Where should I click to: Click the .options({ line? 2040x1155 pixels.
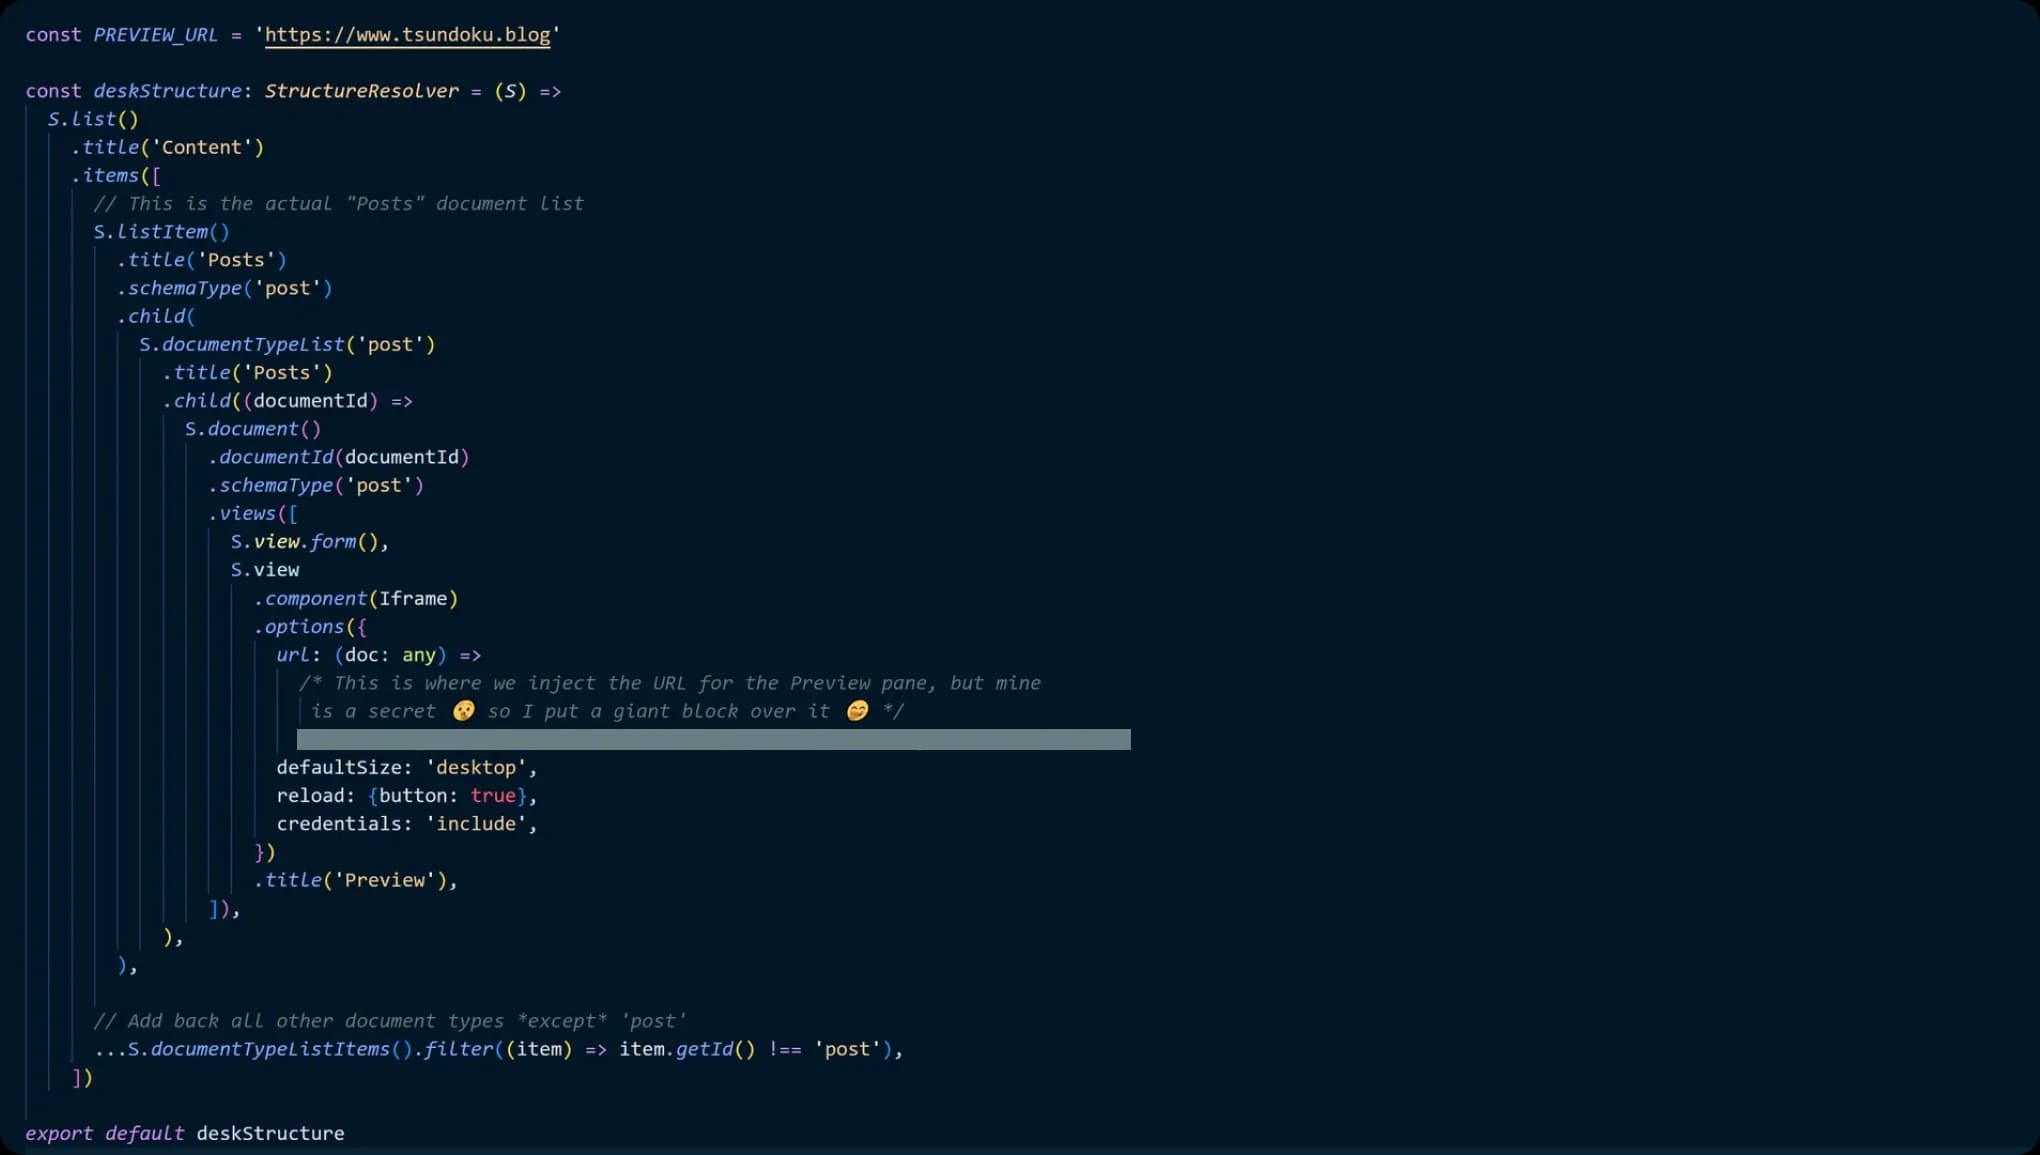310,626
